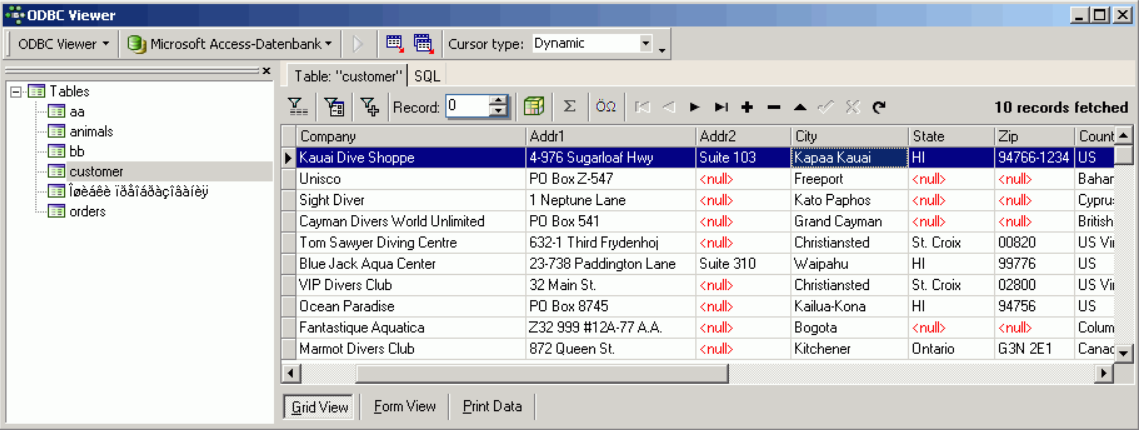Viewport: 1140px width, 431px height.
Task: Click the ÖΩ character set icon
Action: tap(605, 107)
